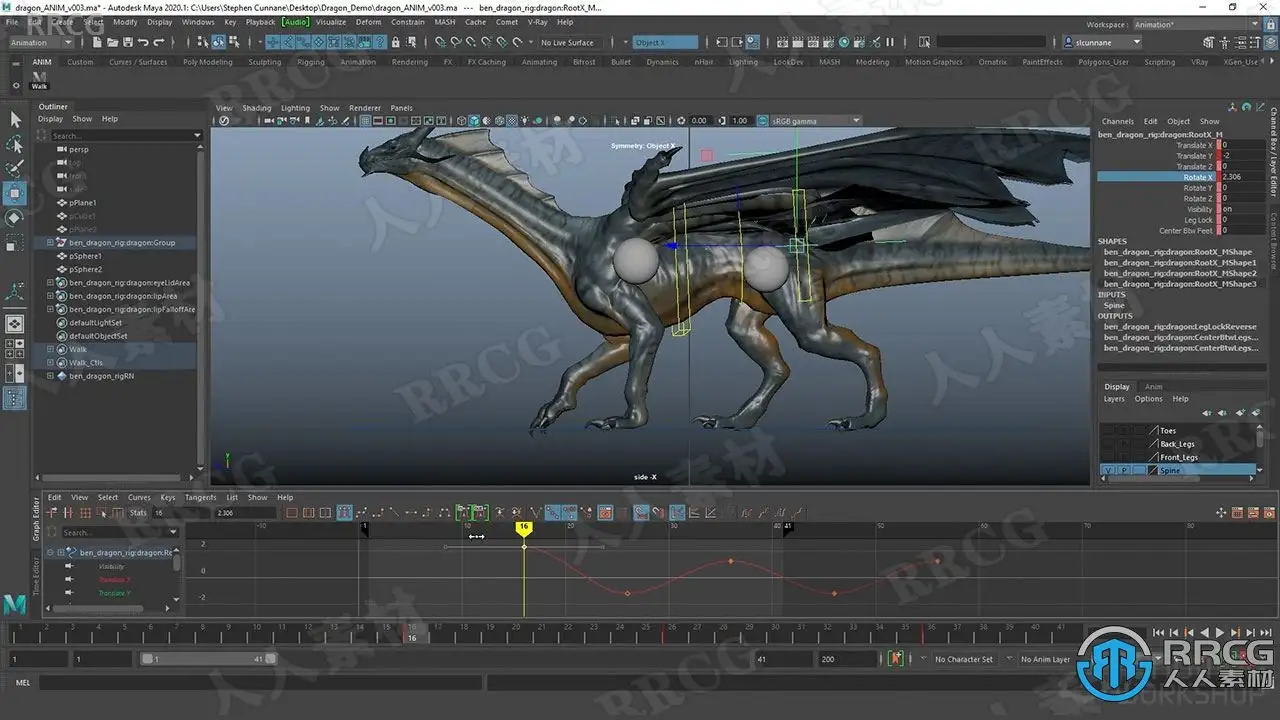Image resolution: width=1280 pixels, height=720 pixels.
Task: Select the Move tool in the toolbox
Action: [15, 193]
